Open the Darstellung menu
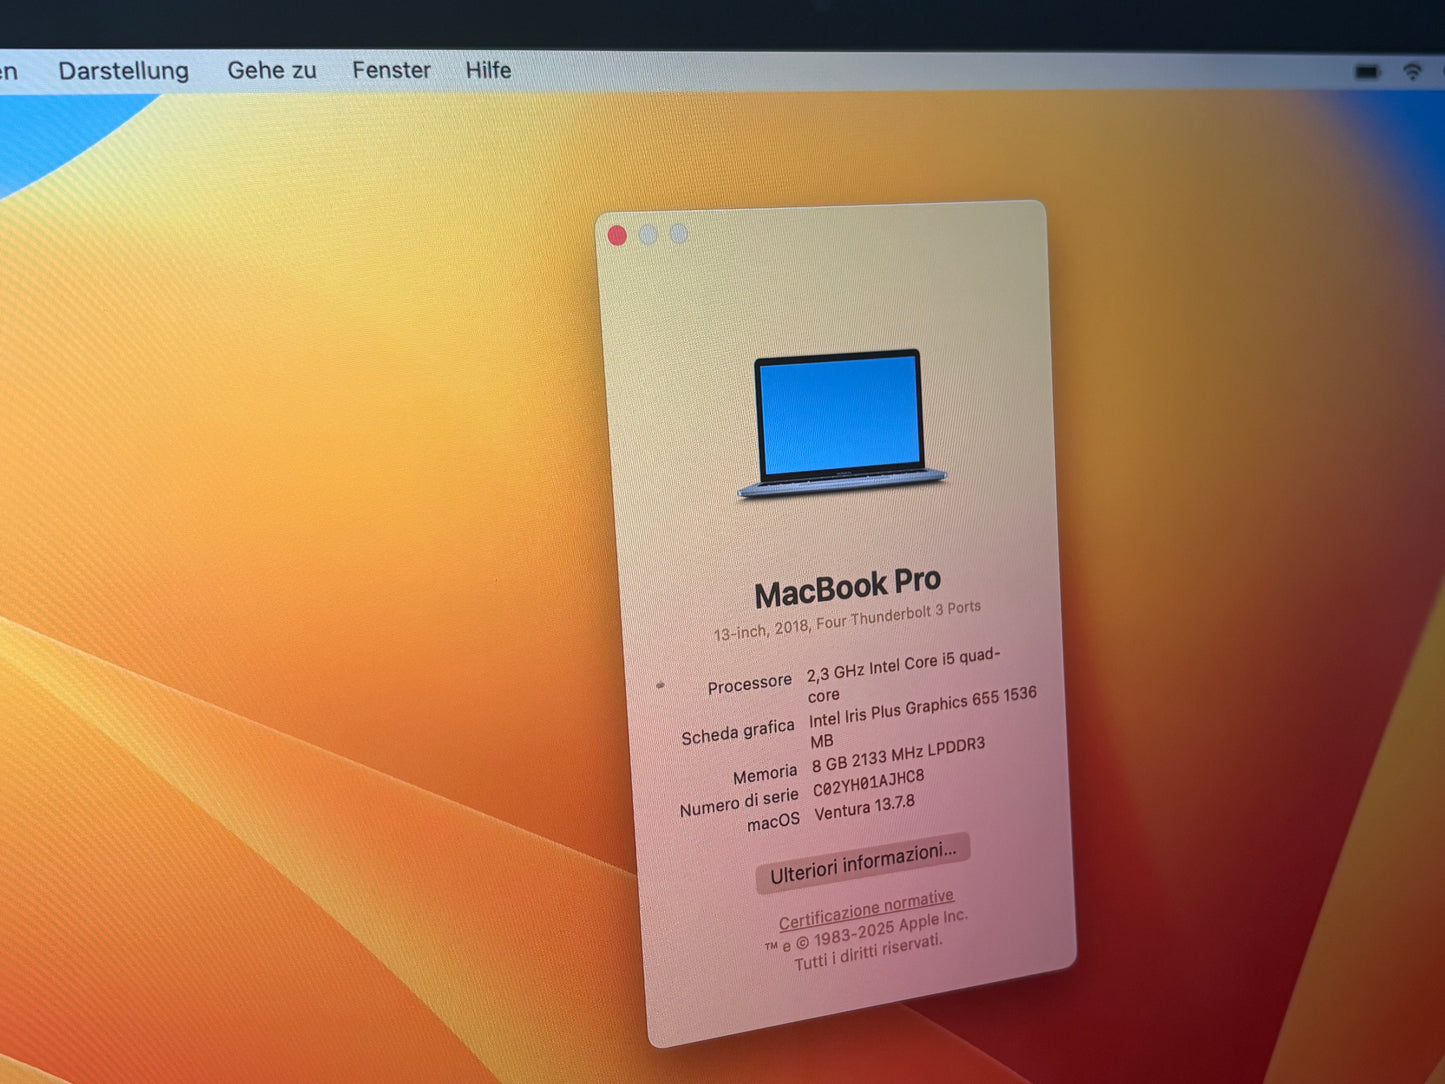Viewport: 1445px width, 1084px height. pyautogui.click(x=123, y=71)
